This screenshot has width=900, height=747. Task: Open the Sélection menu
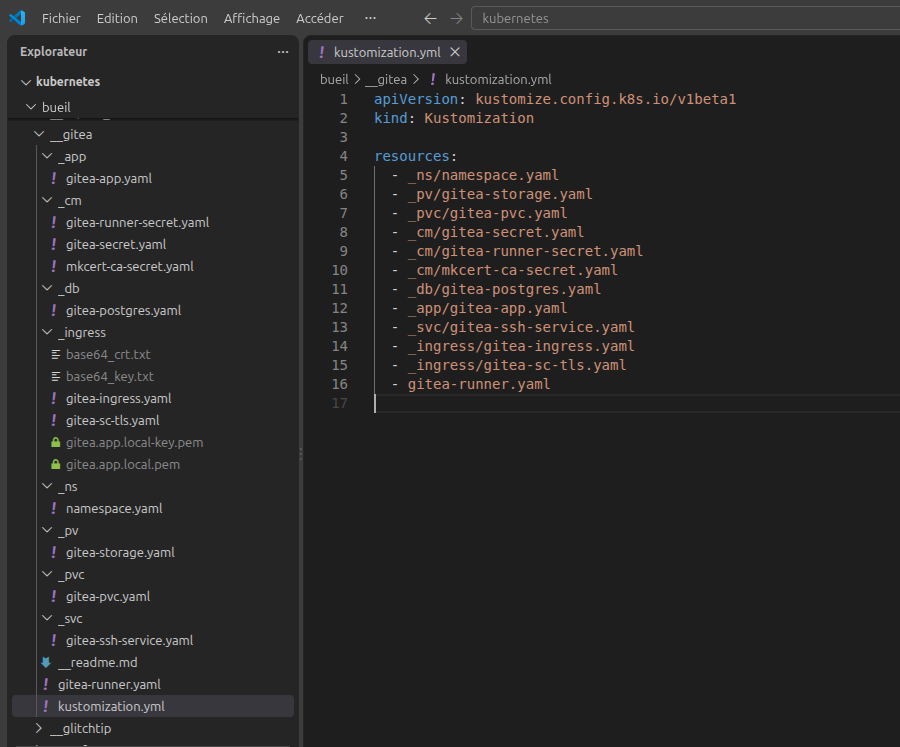click(x=181, y=18)
